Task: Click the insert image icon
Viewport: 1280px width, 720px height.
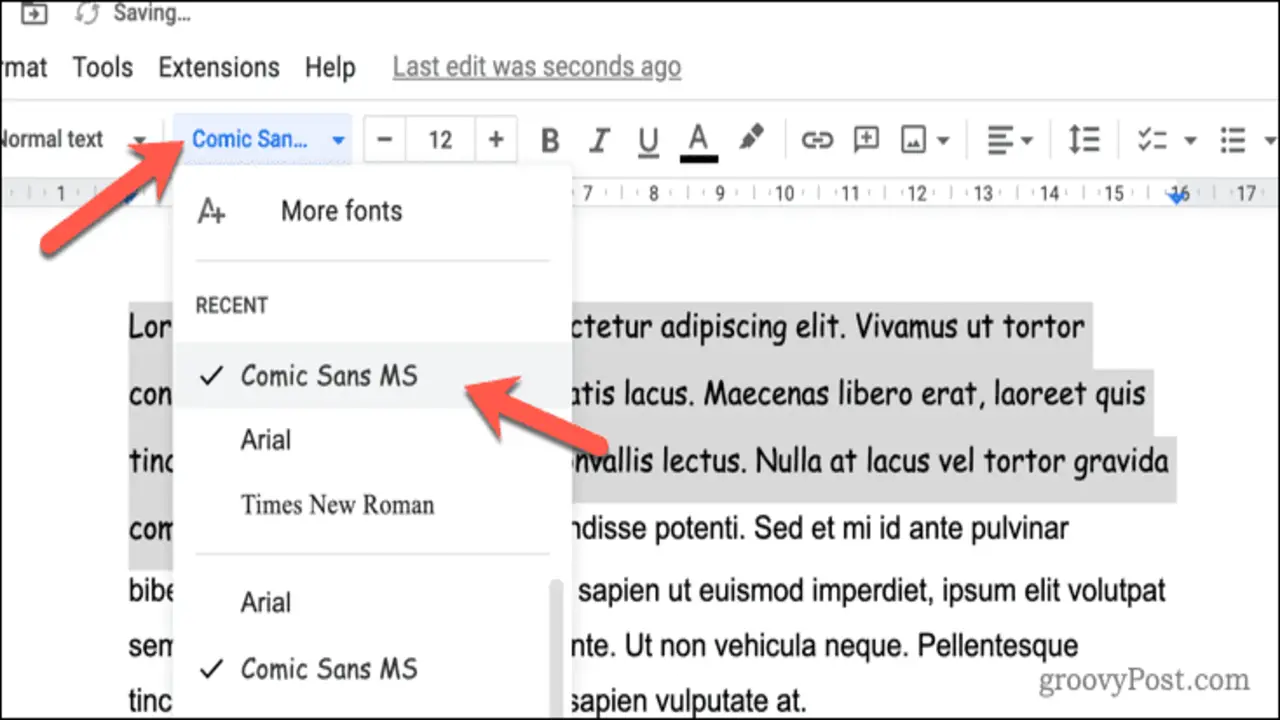Action: 914,140
